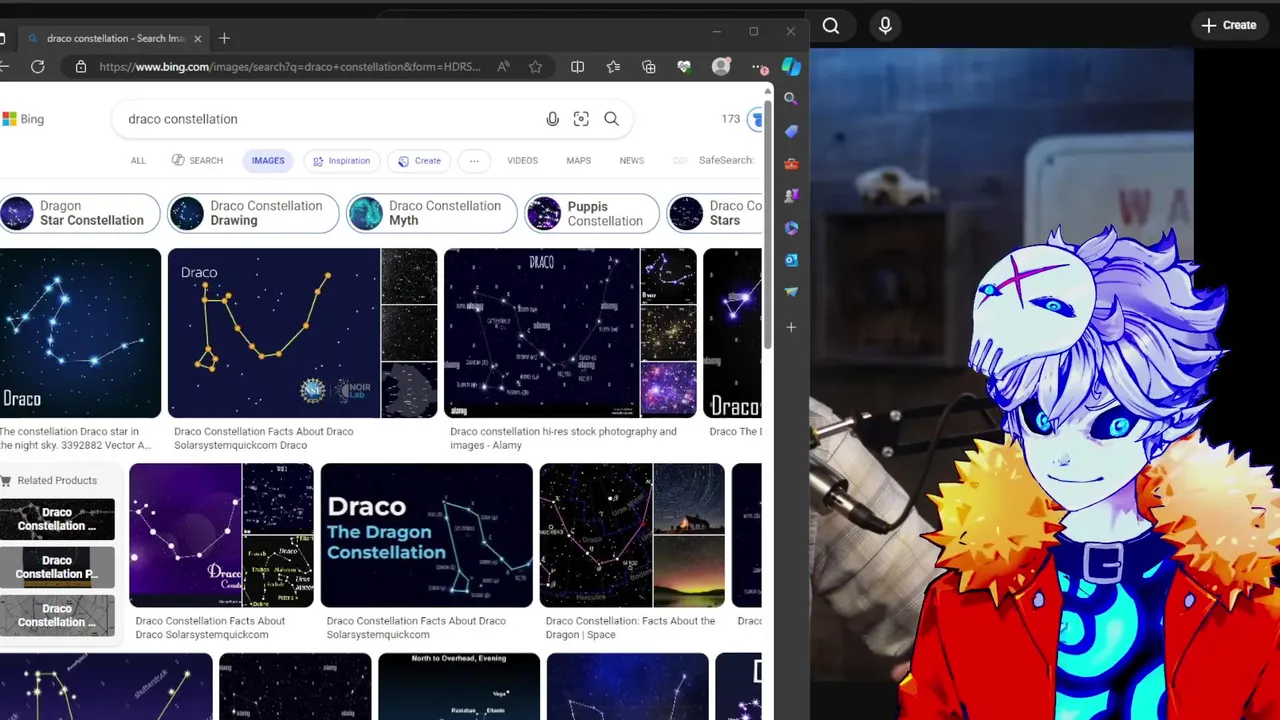Viewport: 1280px width, 720px height.
Task: Switch to VIDEOS tab
Action: click(x=522, y=161)
